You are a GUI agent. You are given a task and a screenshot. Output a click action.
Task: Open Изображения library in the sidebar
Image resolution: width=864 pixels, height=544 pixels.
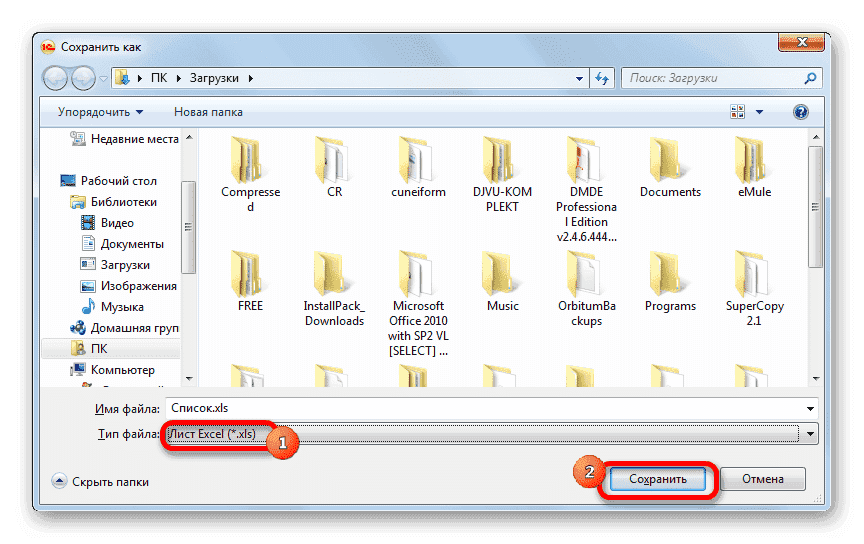click(x=128, y=286)
